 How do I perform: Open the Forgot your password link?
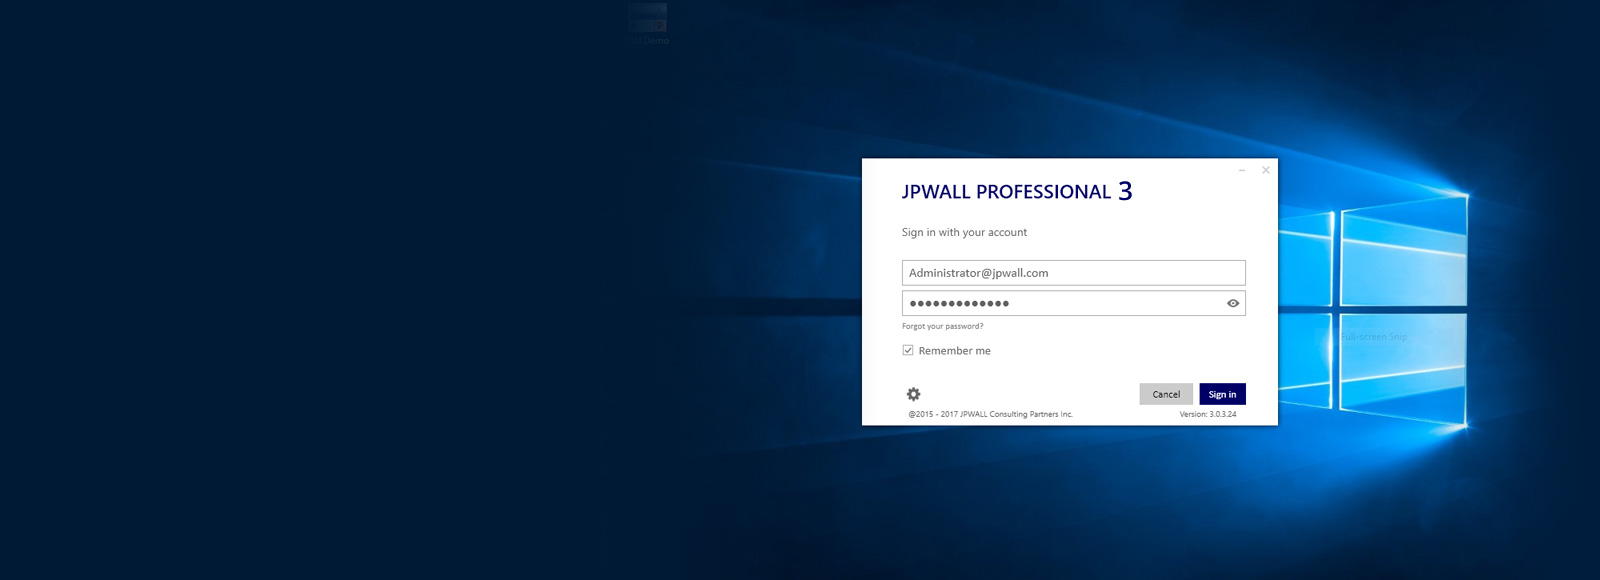click(x=942, y=326)
